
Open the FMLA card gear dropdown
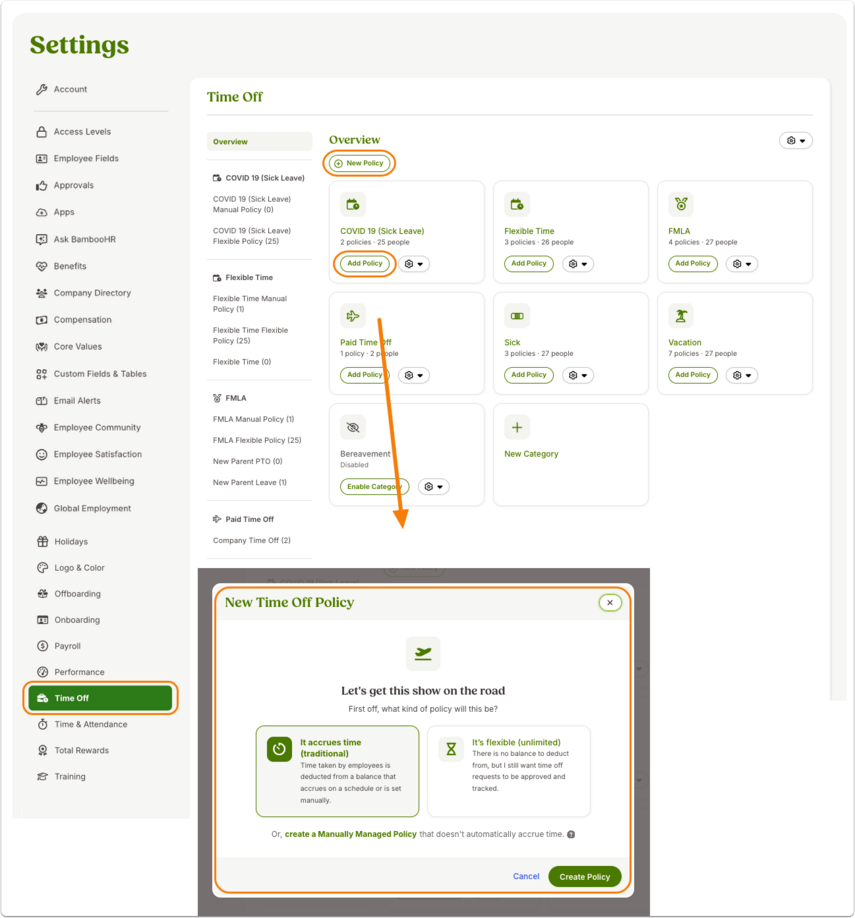pos(742,264)
